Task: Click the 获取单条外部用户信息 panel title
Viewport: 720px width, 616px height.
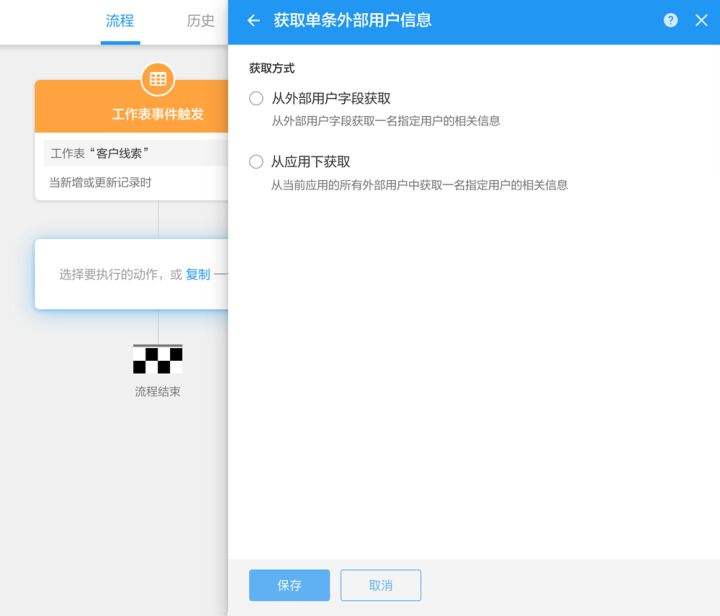Action: click(x=353, y=20)
